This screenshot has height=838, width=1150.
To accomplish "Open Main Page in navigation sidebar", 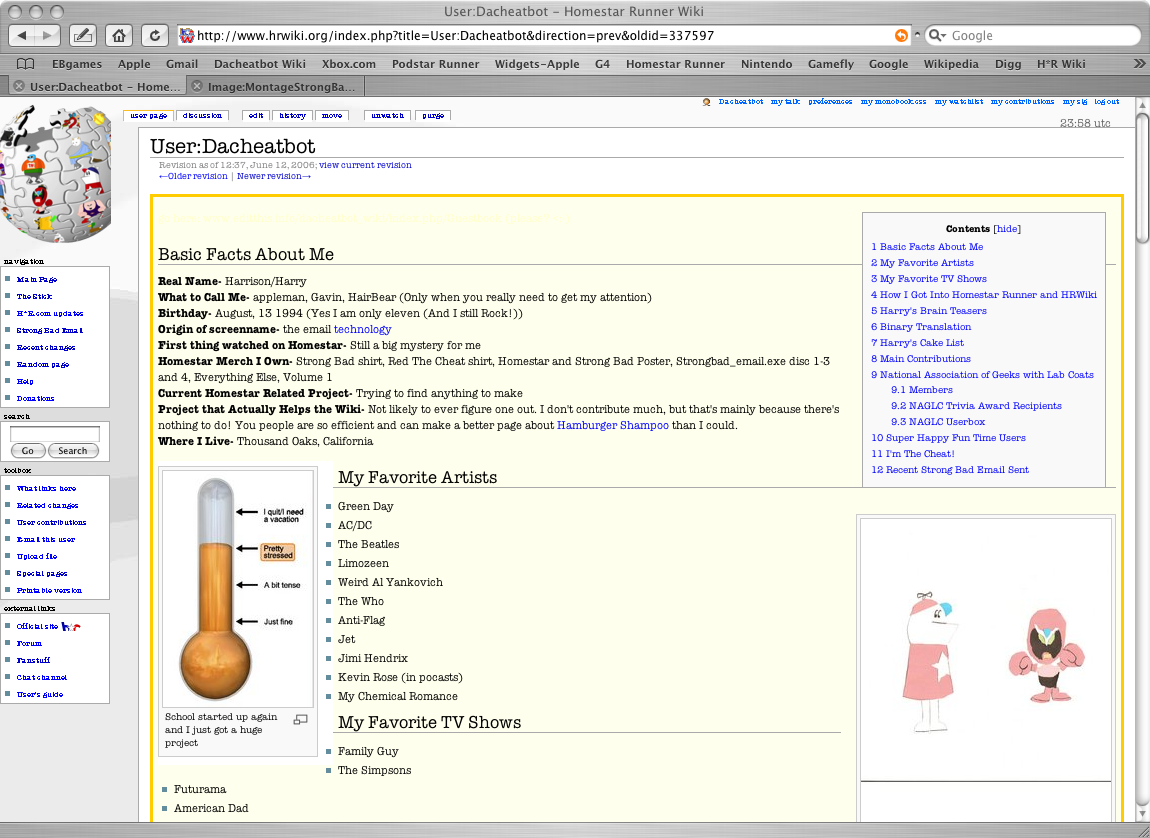I will (37, 279).
